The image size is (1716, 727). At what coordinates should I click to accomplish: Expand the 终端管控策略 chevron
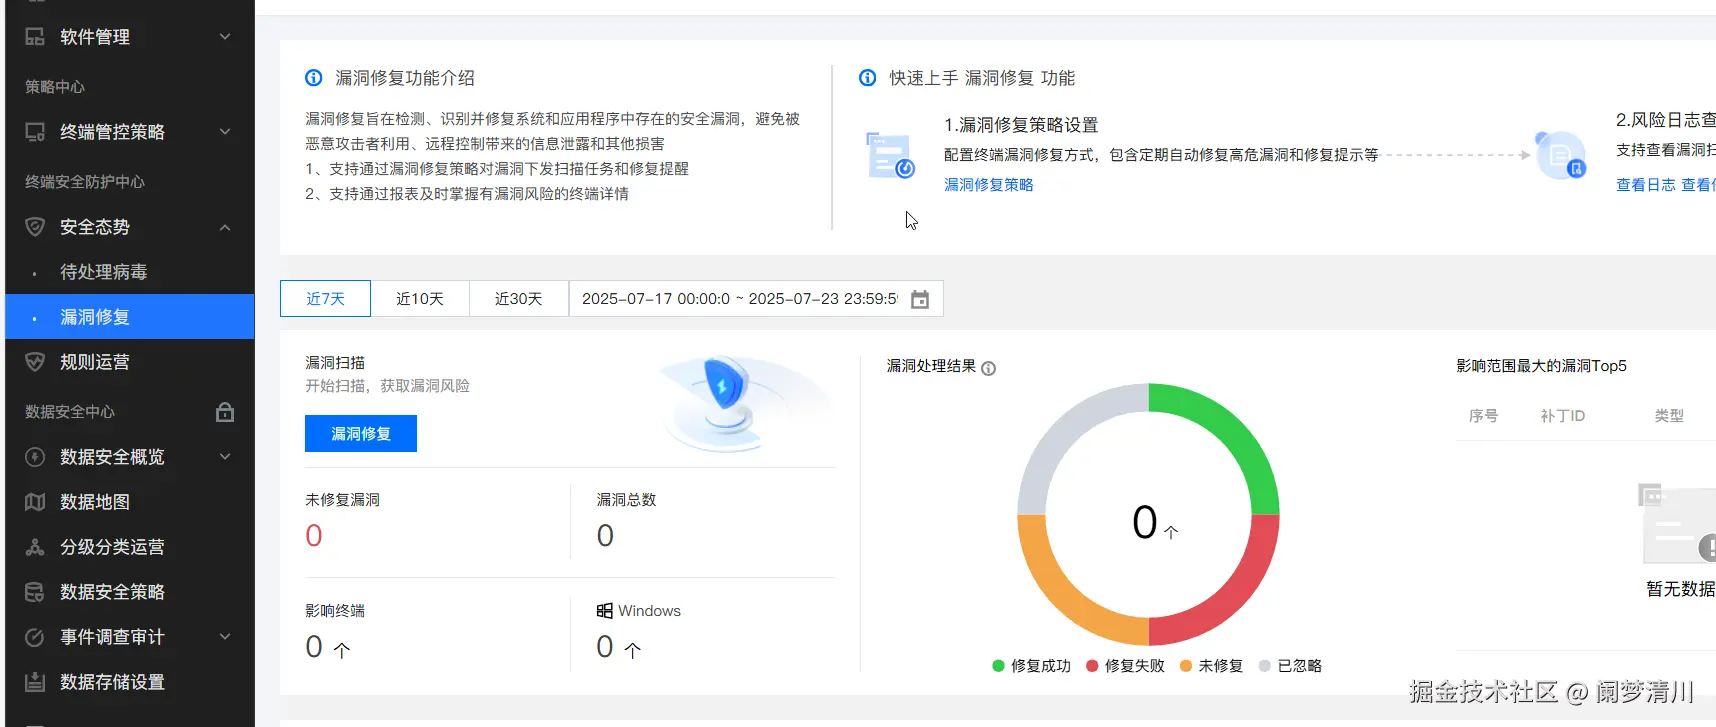coord(225,132)
